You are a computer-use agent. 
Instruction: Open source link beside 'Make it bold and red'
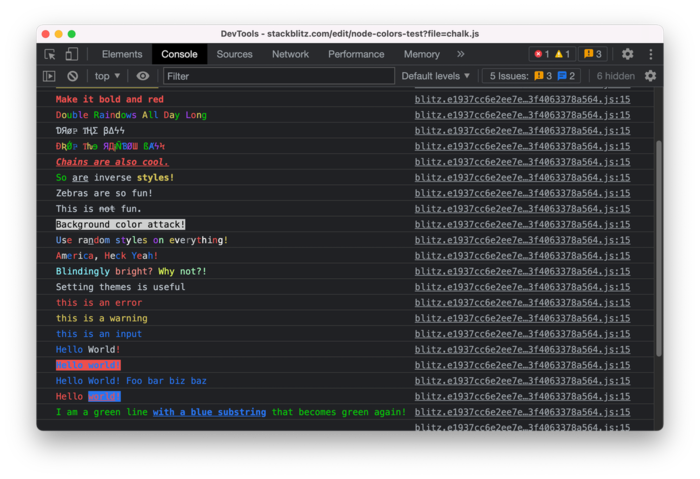[522, 99]
